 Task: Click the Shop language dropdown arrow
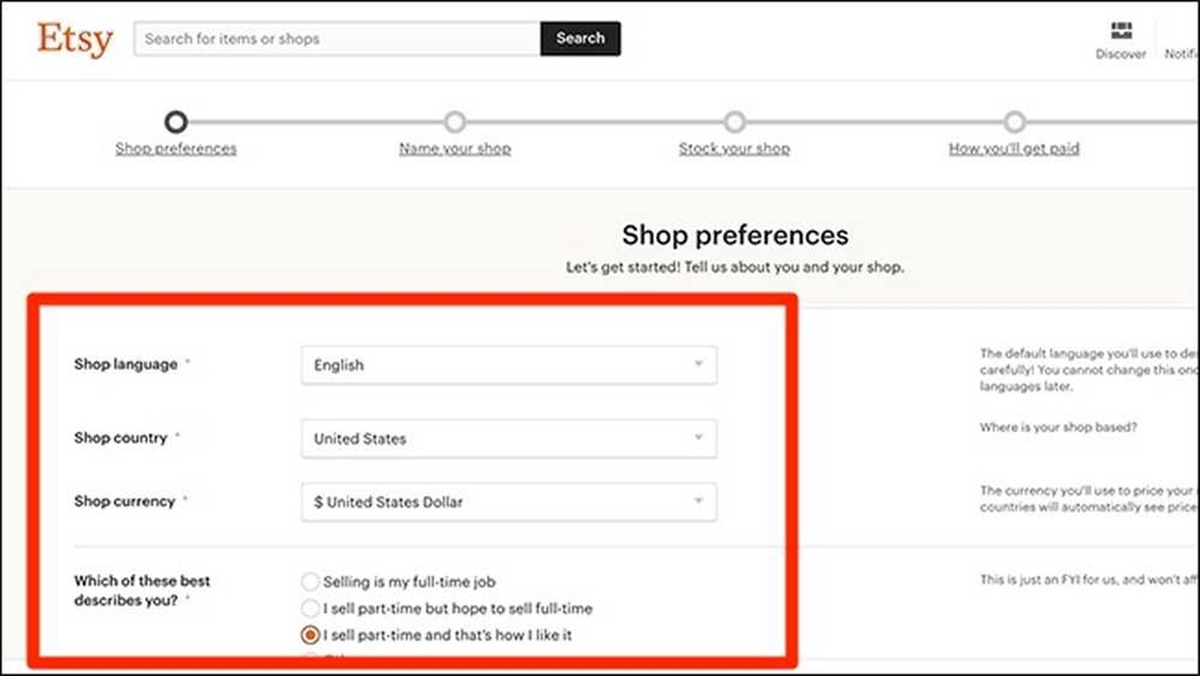coord(699,364)
